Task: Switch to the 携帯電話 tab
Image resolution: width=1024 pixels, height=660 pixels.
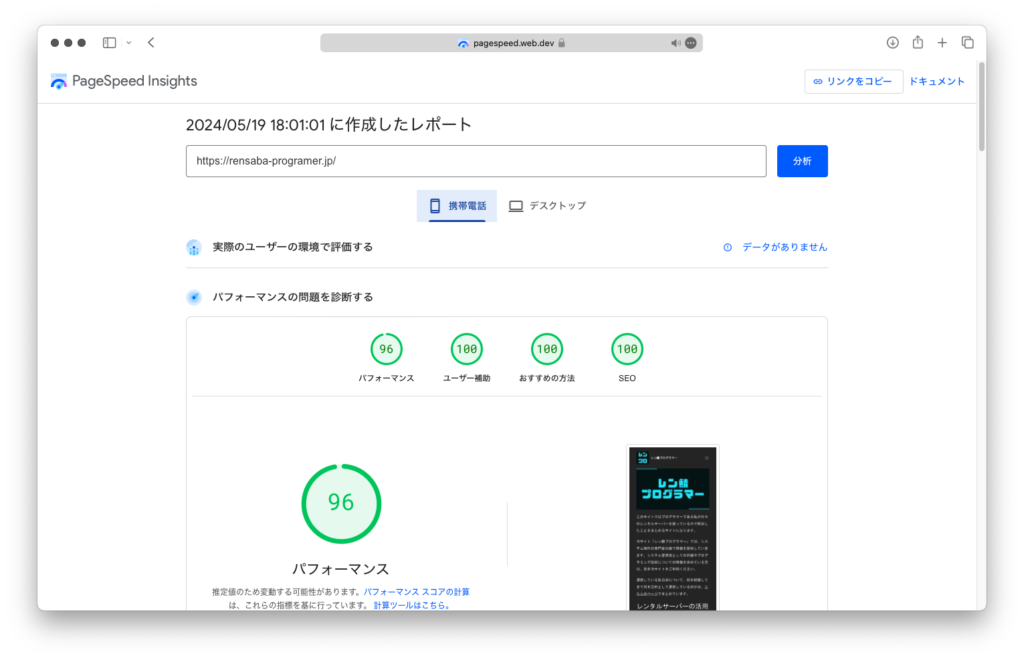Action: (x=457, y=206)
